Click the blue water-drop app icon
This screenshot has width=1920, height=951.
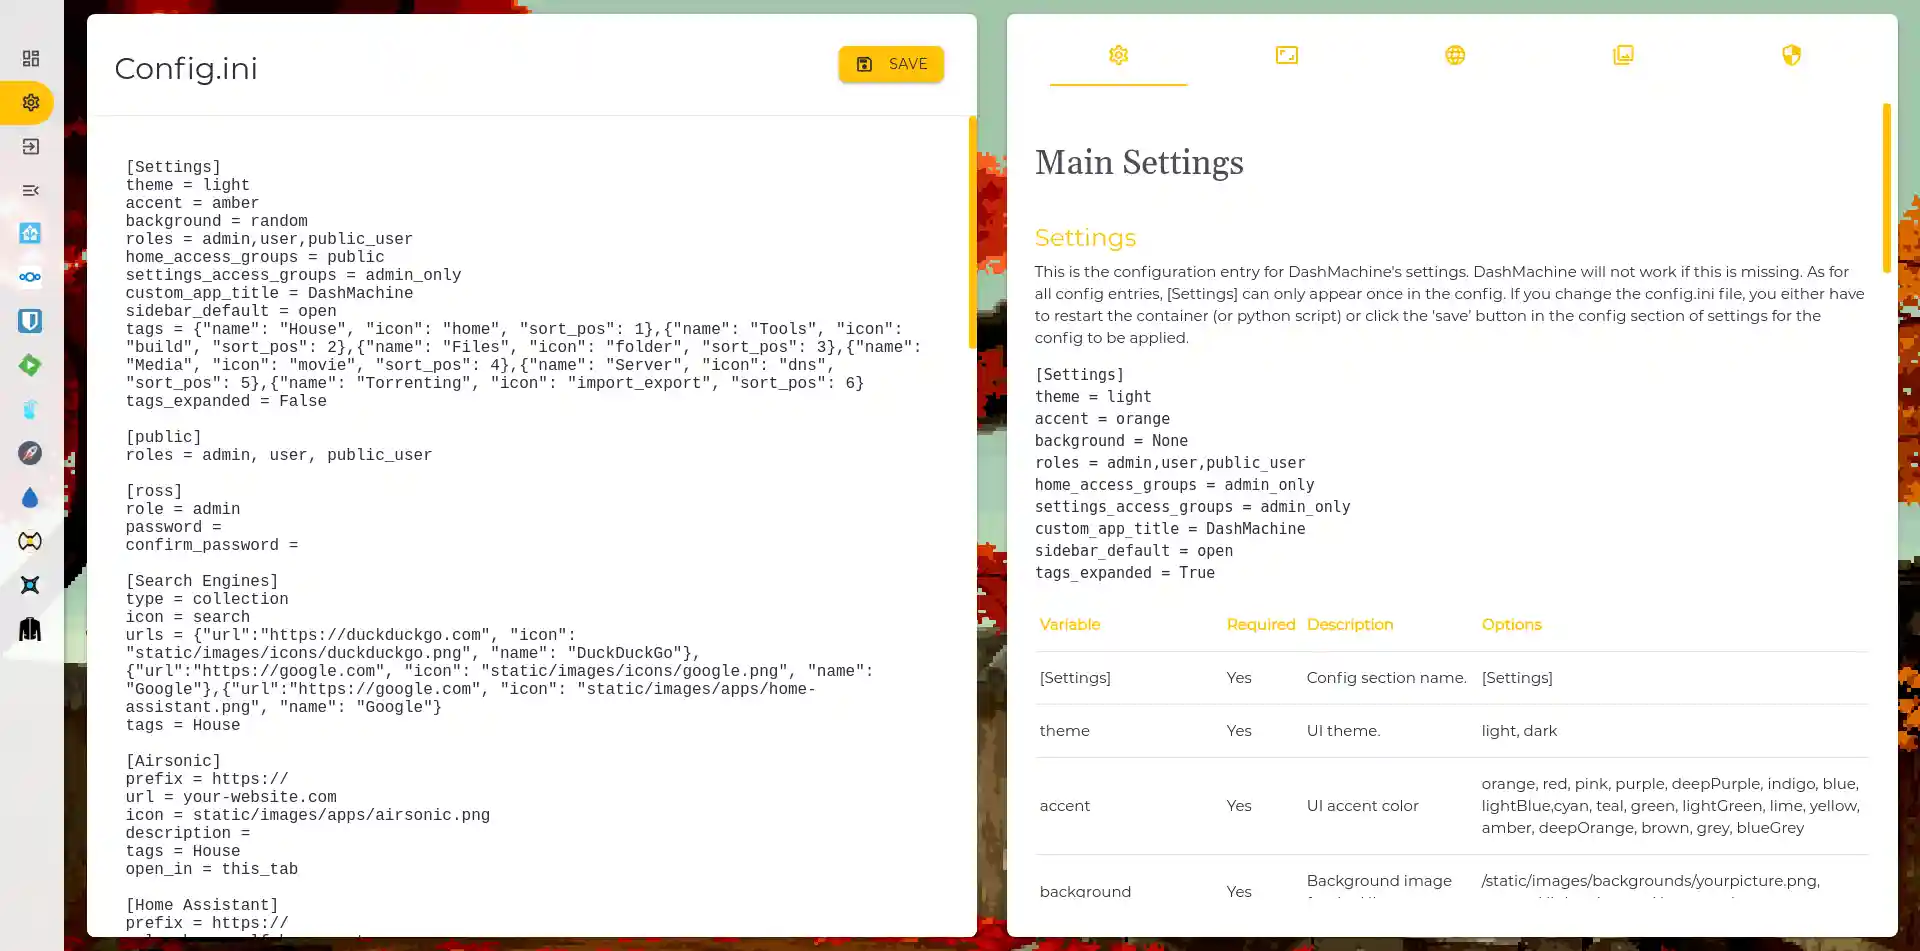point(30,497)
